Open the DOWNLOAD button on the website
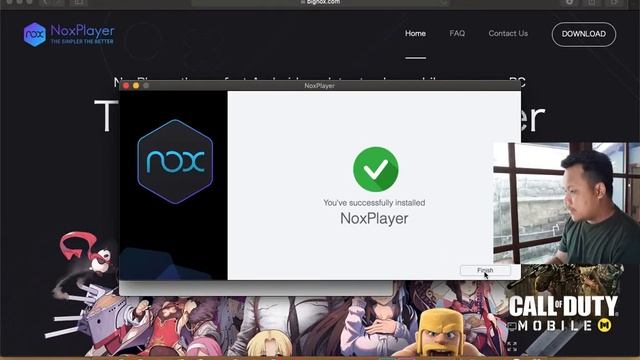640x360 pixels. [584, 34]
